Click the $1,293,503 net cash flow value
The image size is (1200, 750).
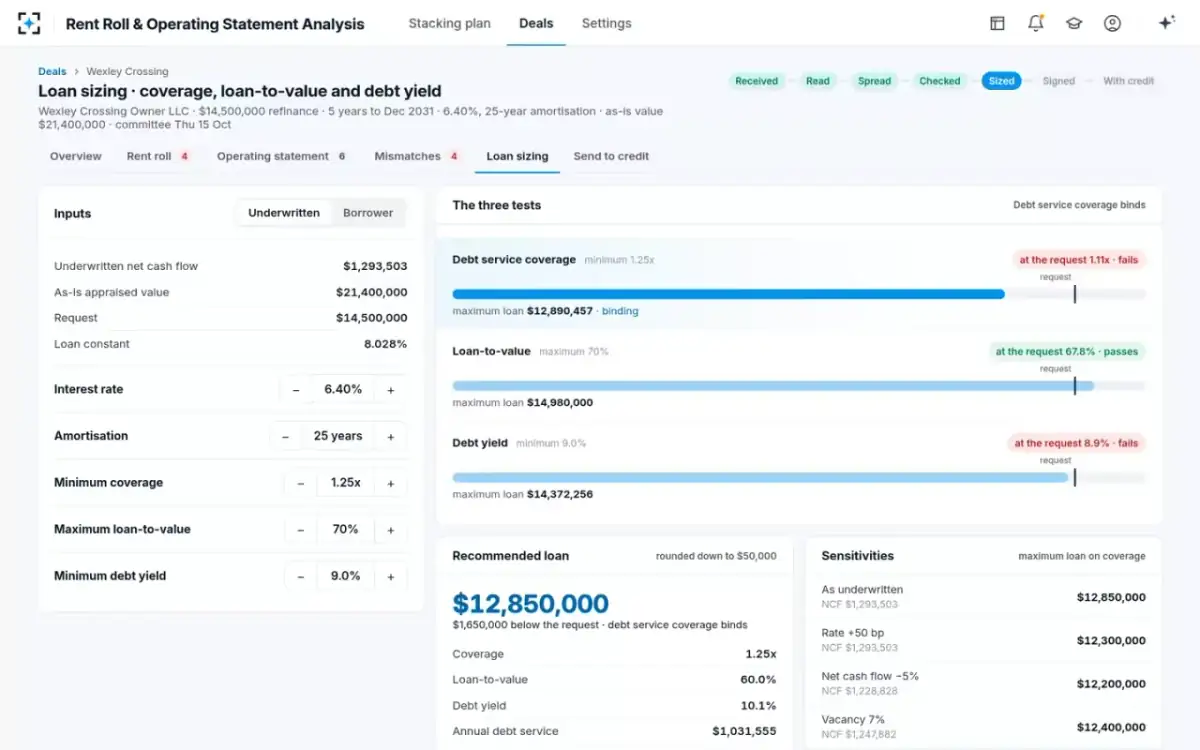click(x=375, y=266)
